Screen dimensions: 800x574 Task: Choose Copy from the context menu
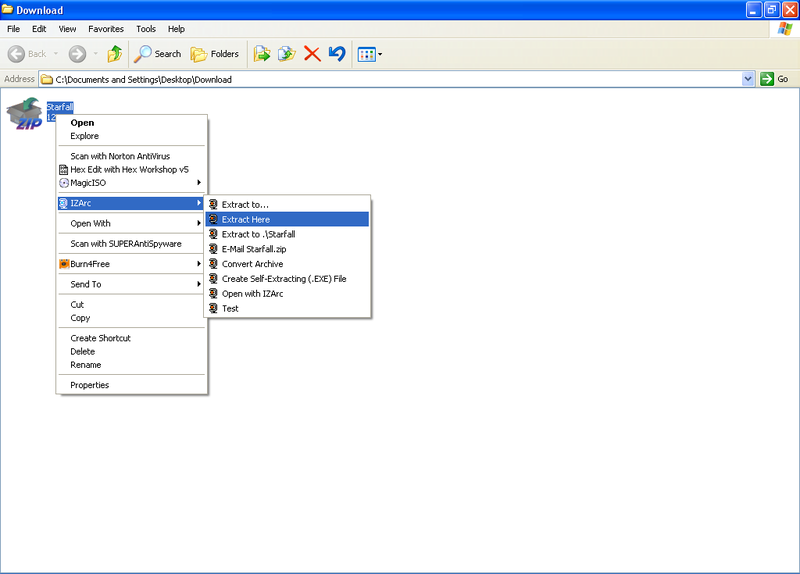(132, 318)
